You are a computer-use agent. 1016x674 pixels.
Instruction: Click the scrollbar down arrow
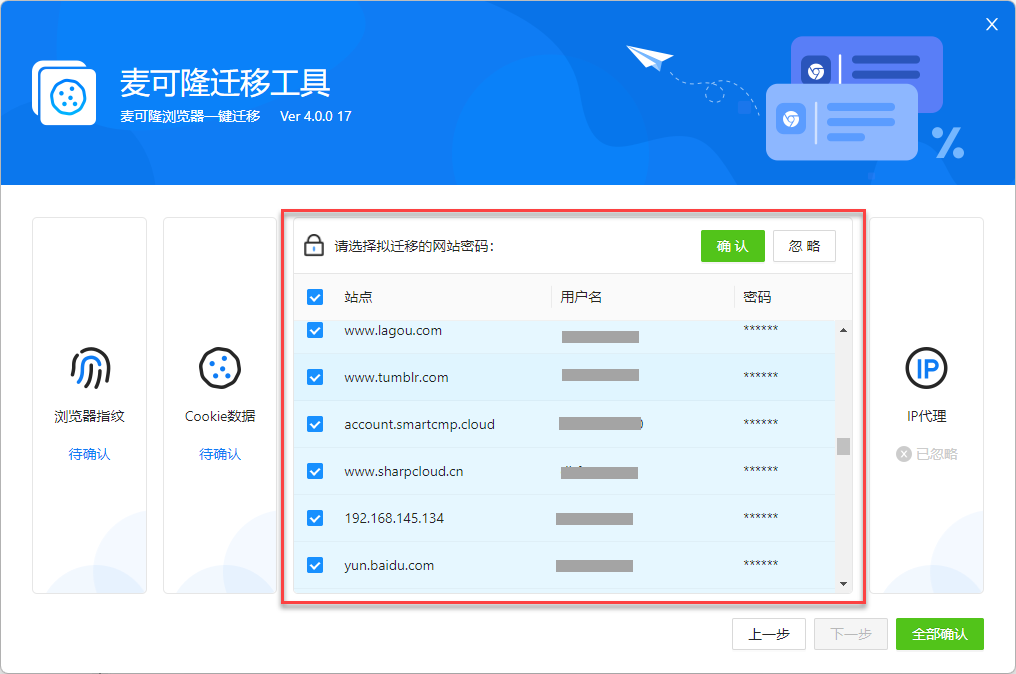pos(843,583)
